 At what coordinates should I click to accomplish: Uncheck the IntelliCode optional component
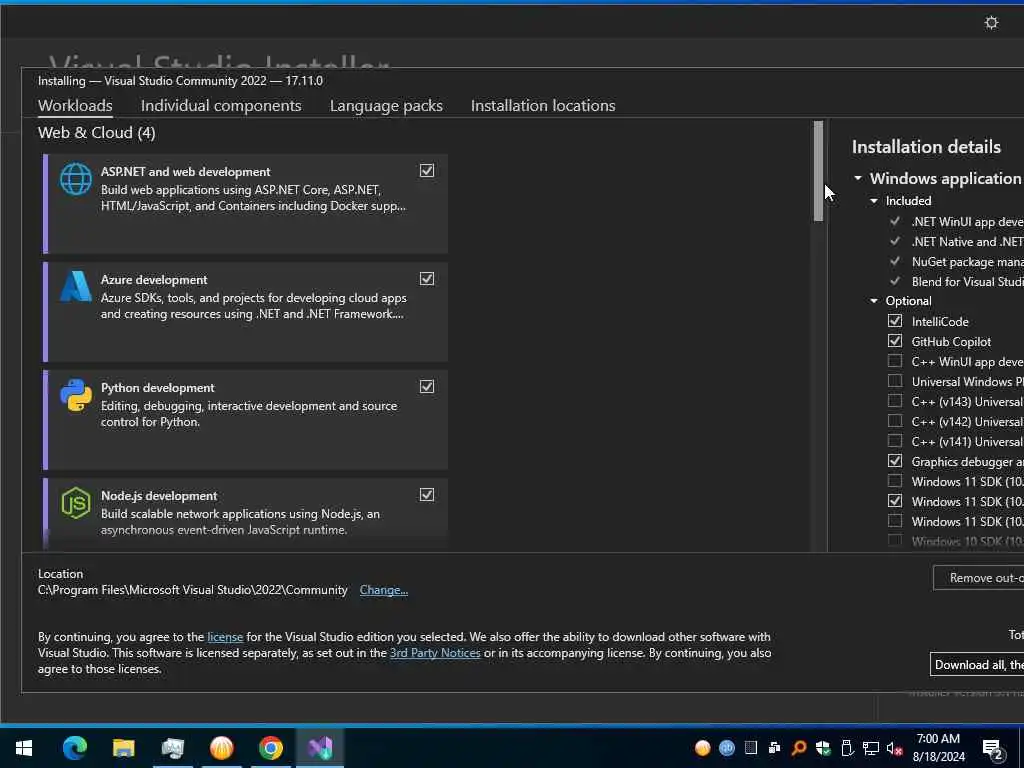tap(895, 321)
